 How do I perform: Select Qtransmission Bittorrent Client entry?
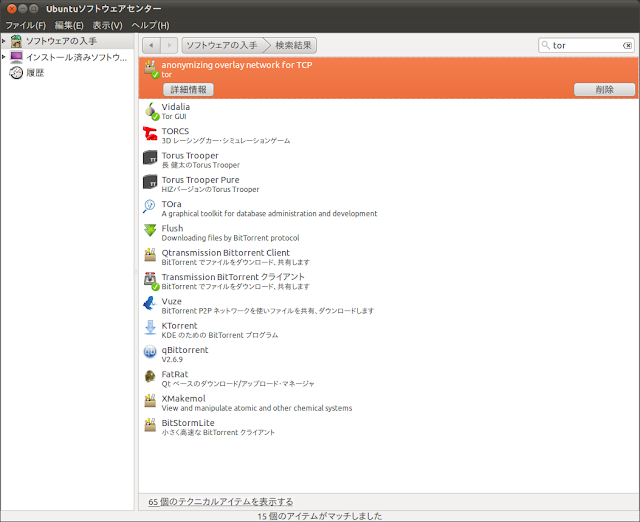[389, 257]
